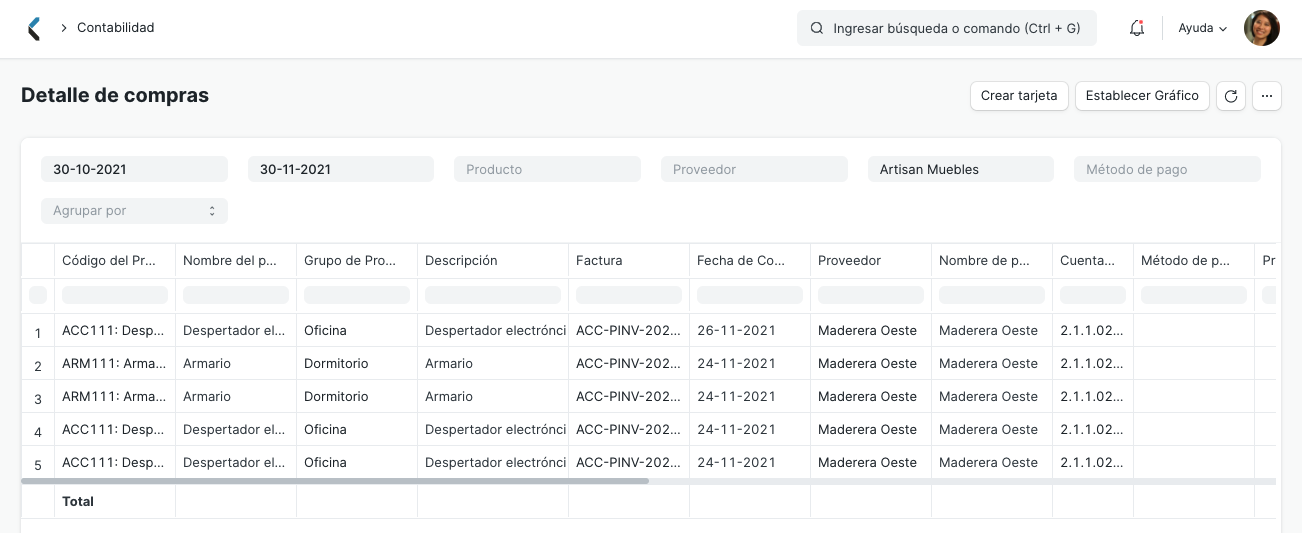Click the Artisan Muebles company field

point(960,169)
